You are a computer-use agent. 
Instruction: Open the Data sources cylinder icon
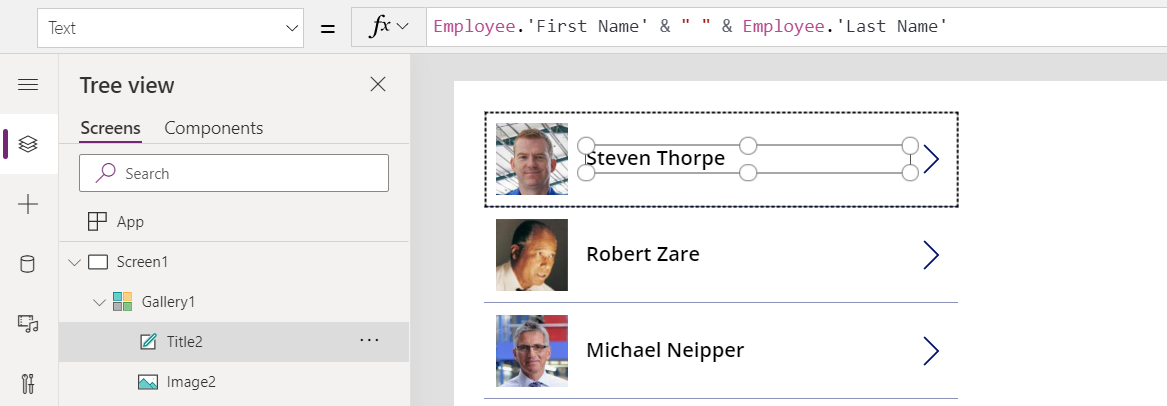(28, 264)
